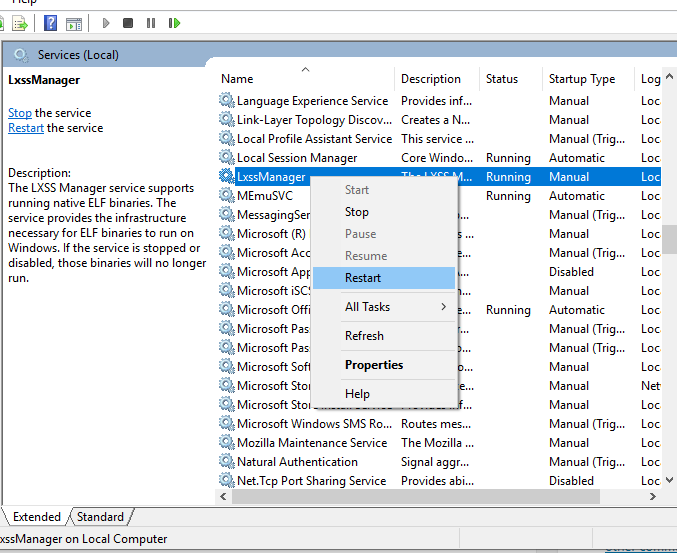Select the Natural Authentication service
677x553 pixels.
(x=297, y=462)
